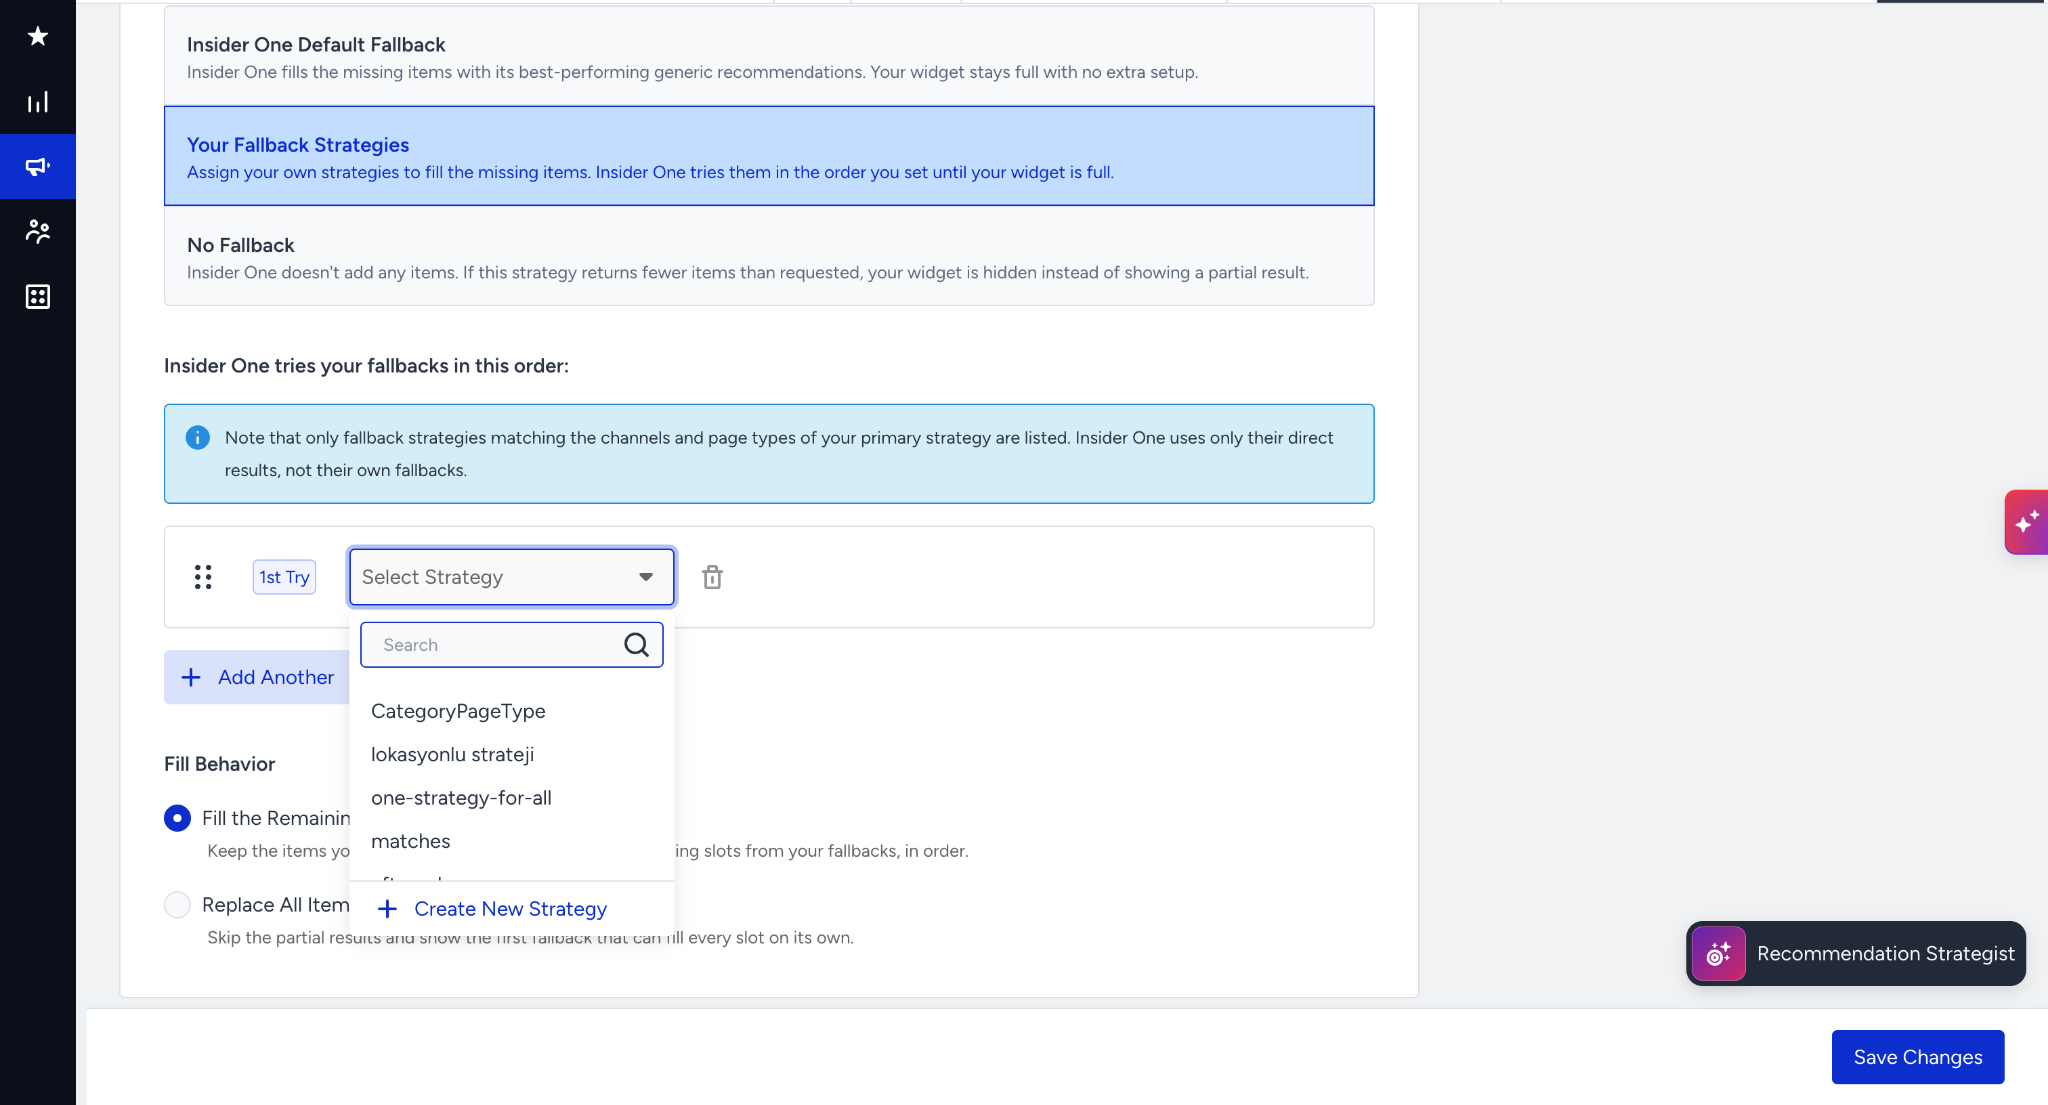The height and width of the screenshot is (1105, 2048).
Task: Open the star favorites sidebar icon
Action: tap(37, 37)
